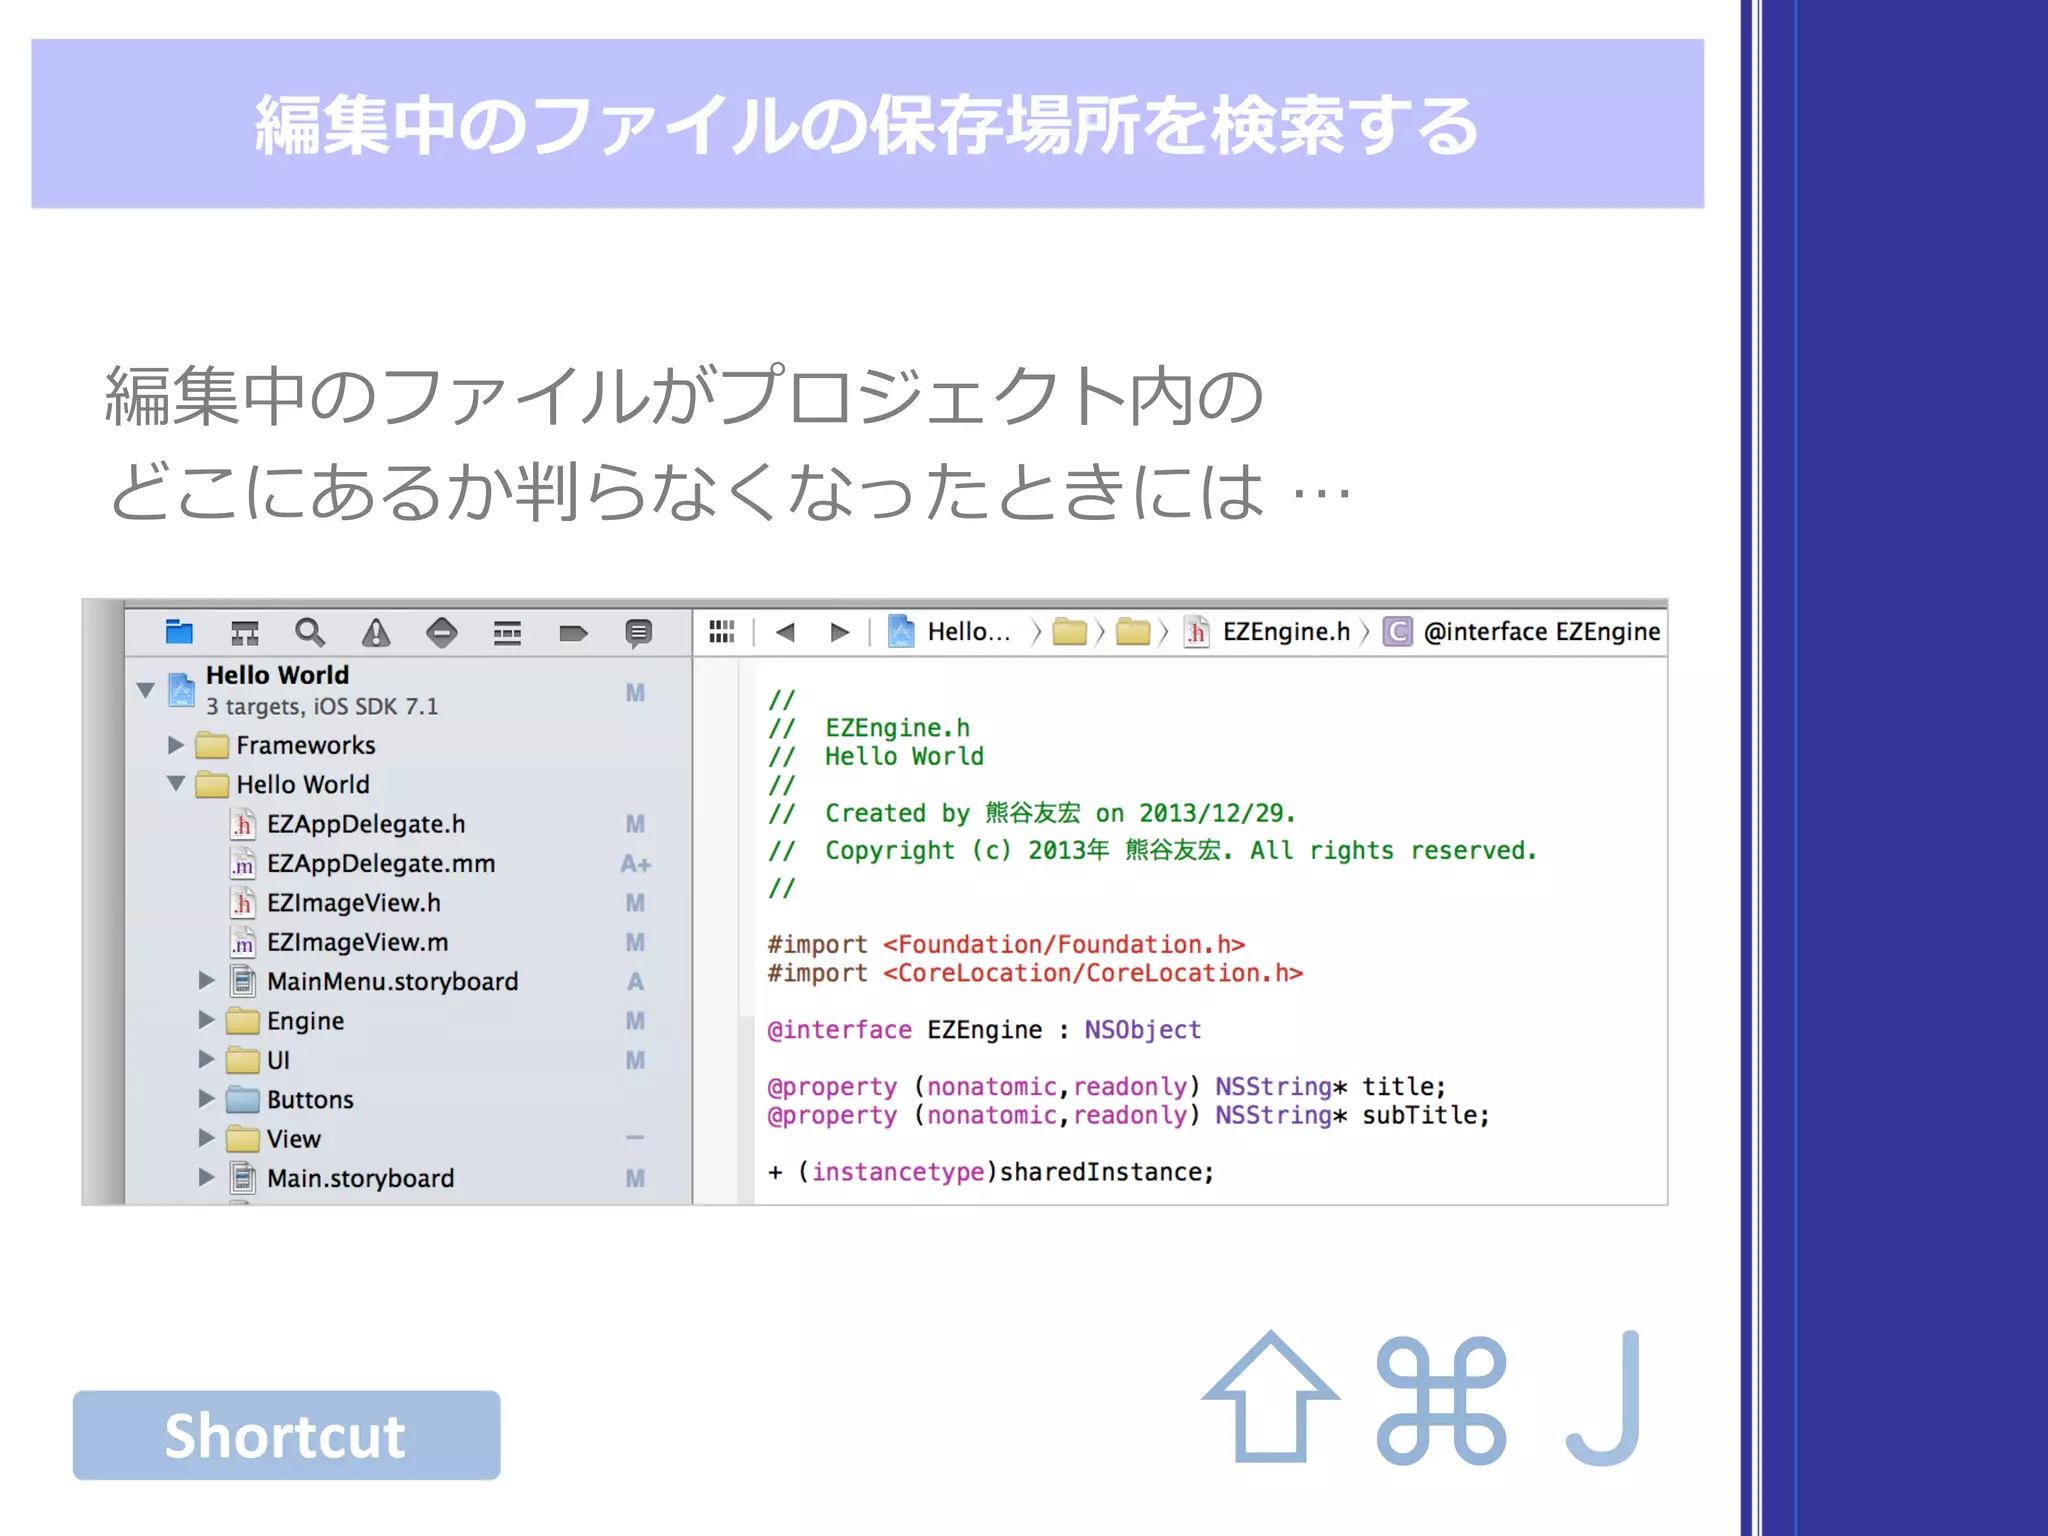The height and width of the screenshot is (1536, 2048).
Task: Click the M status badge for EZImageView.h
Action: 635,903
